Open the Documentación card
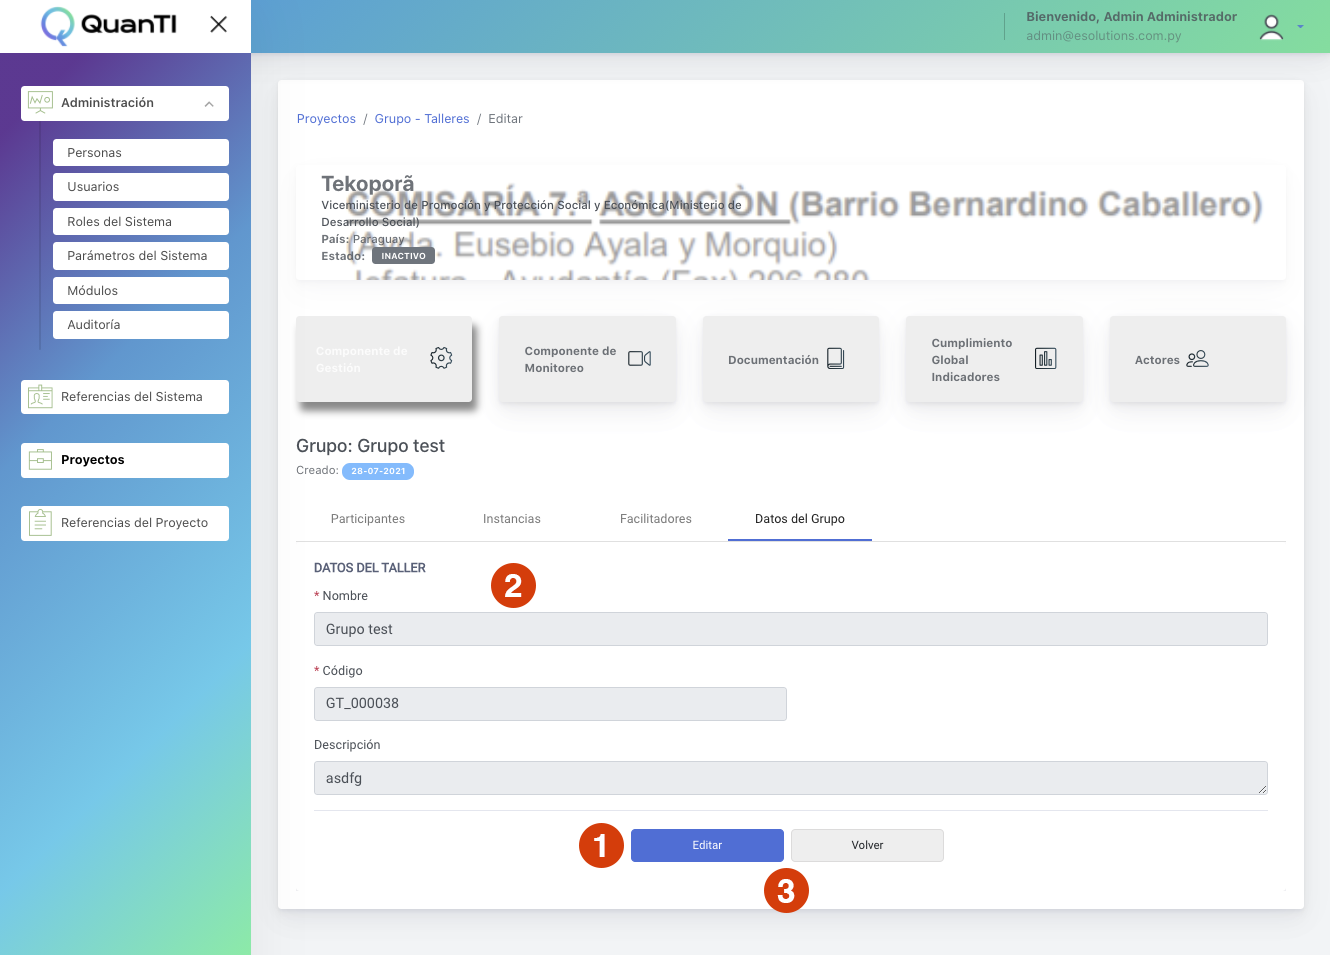 point(791,359)
